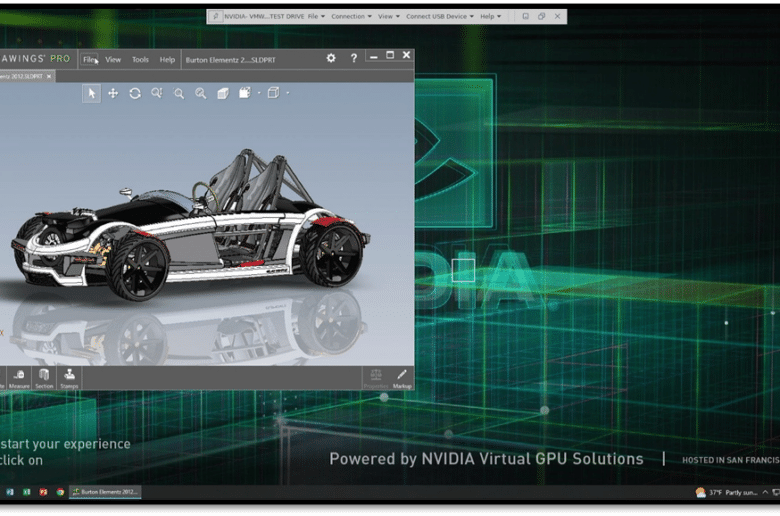Click the Burton Elementz 2....SLDPRT title text
The width and height of the screenshot is (780, 516).
point(230,60)
